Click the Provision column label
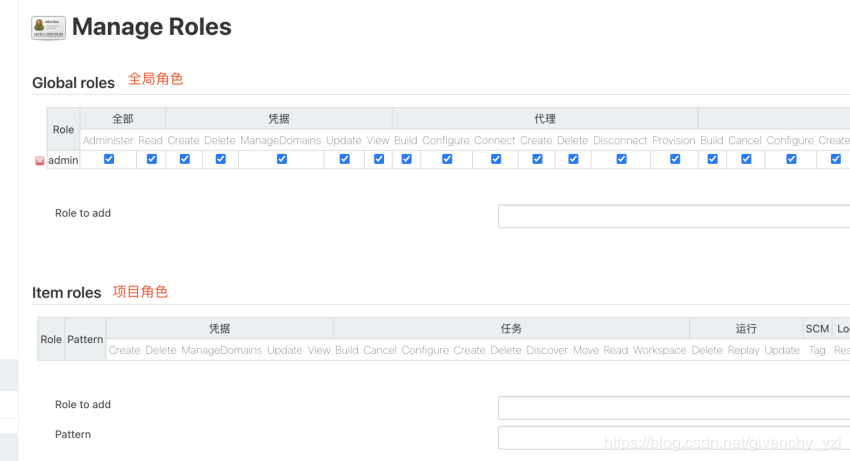 [x=673, y=140]
